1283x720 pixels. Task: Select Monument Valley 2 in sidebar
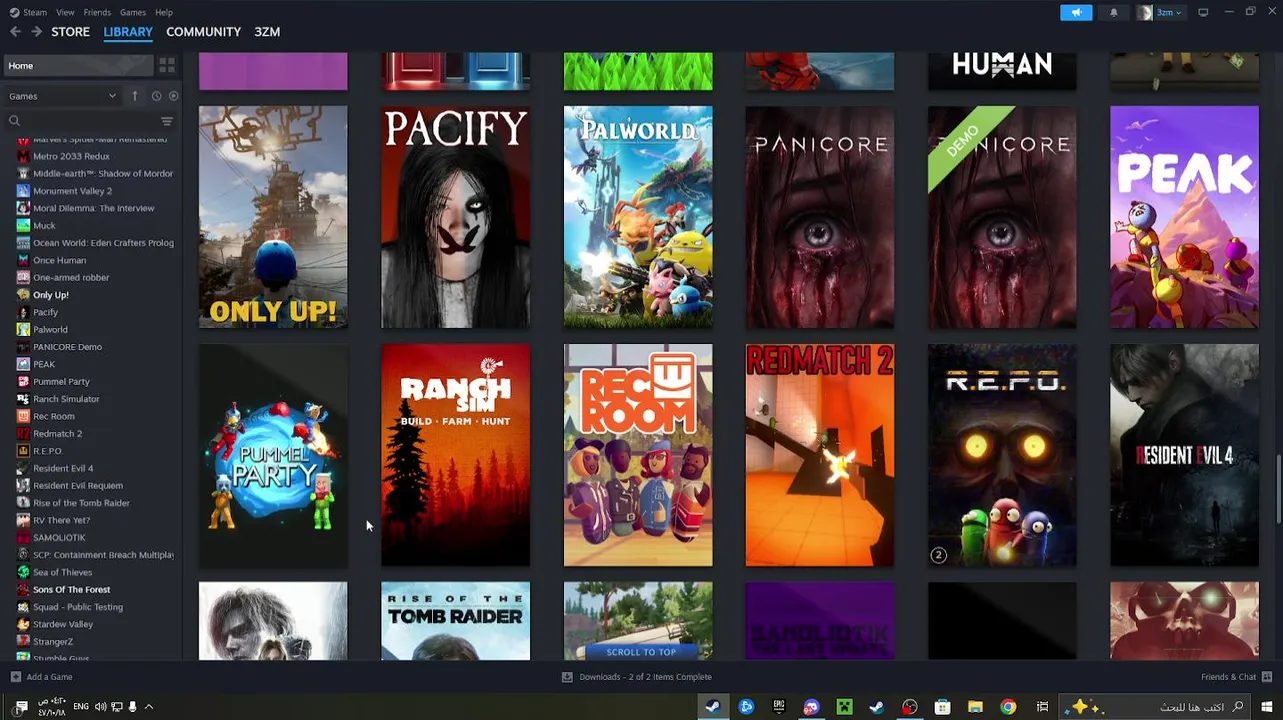[72, 191]
